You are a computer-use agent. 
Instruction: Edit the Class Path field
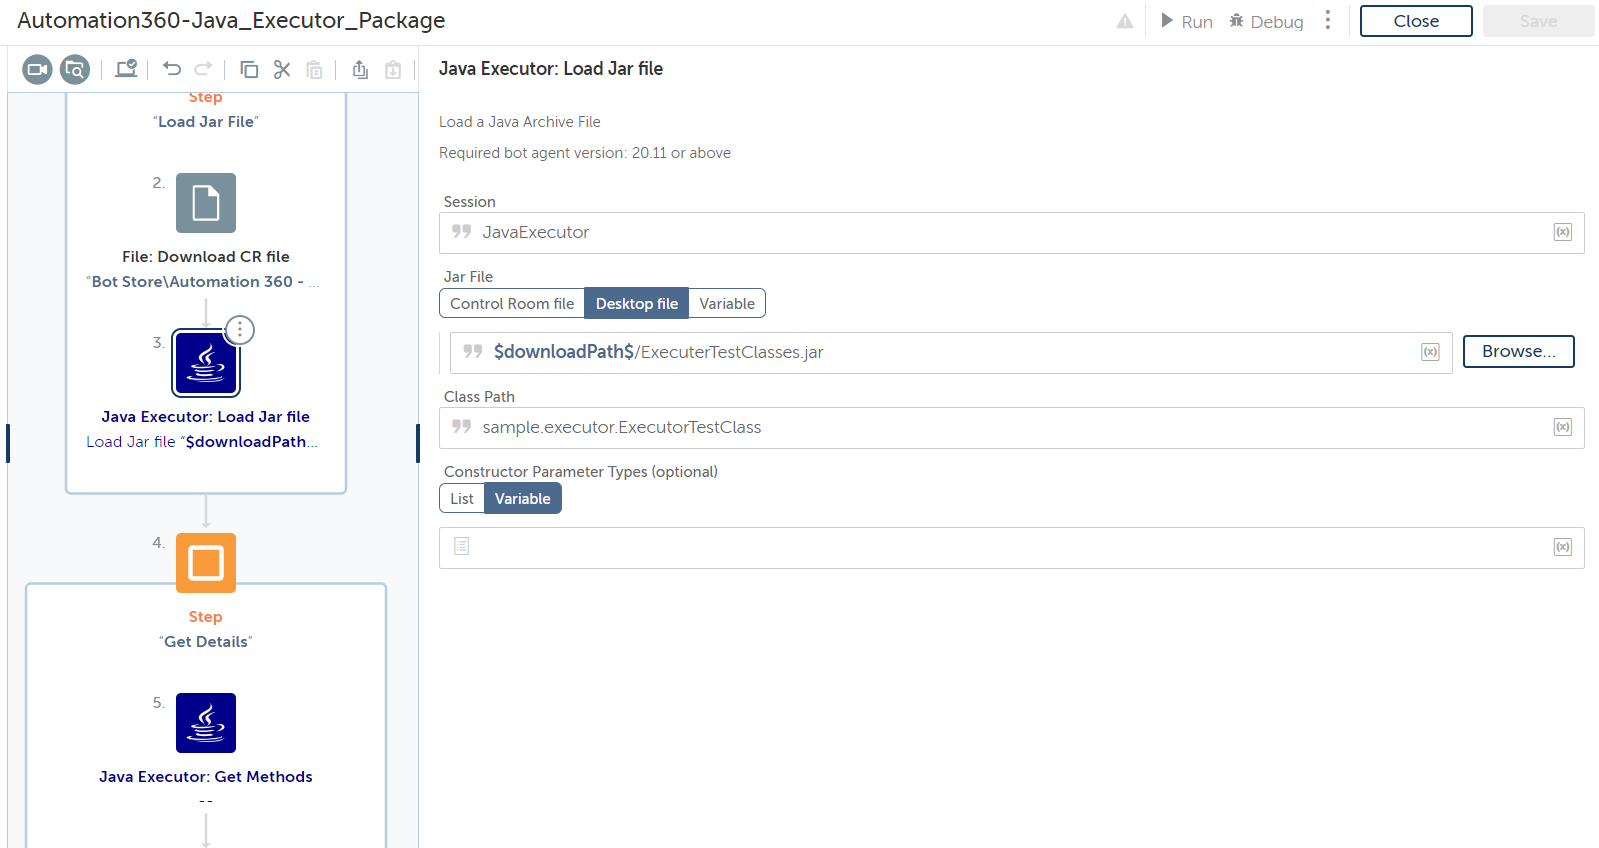click(x=1012, y=428)
